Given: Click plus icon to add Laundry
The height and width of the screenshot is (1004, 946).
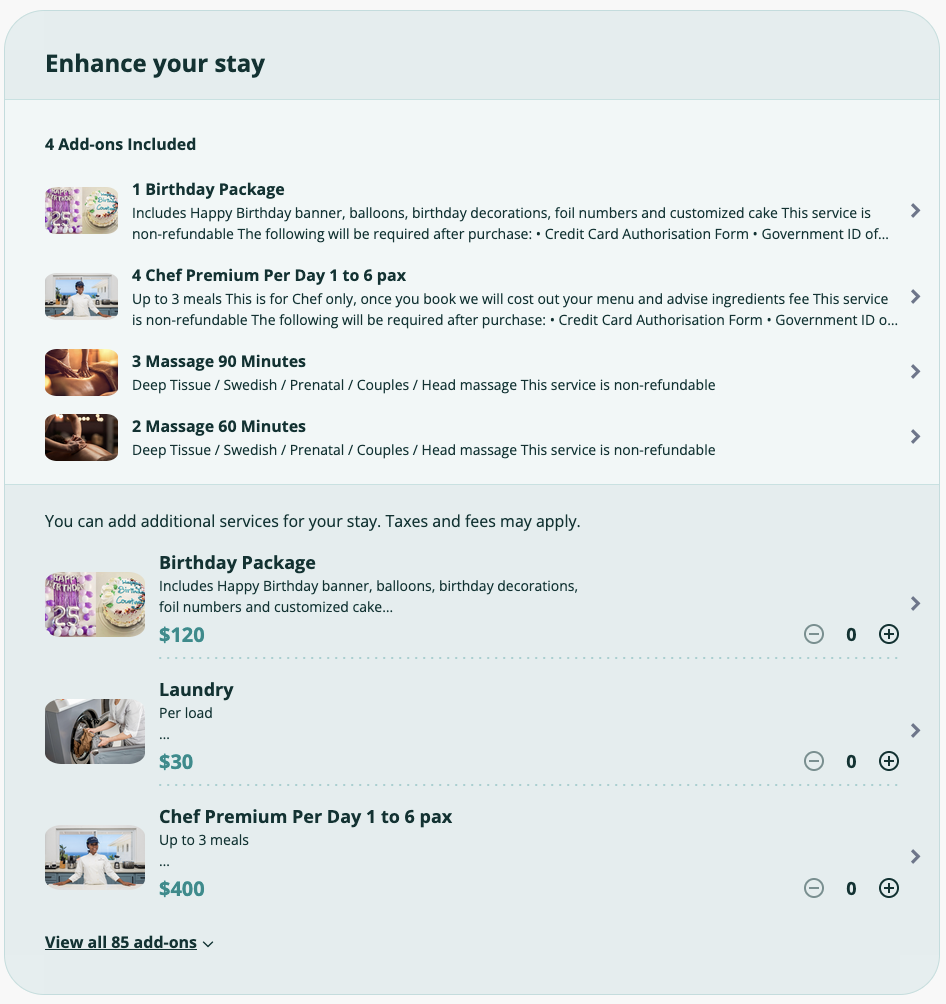Looking at the screenshot, I should (888, 761).
